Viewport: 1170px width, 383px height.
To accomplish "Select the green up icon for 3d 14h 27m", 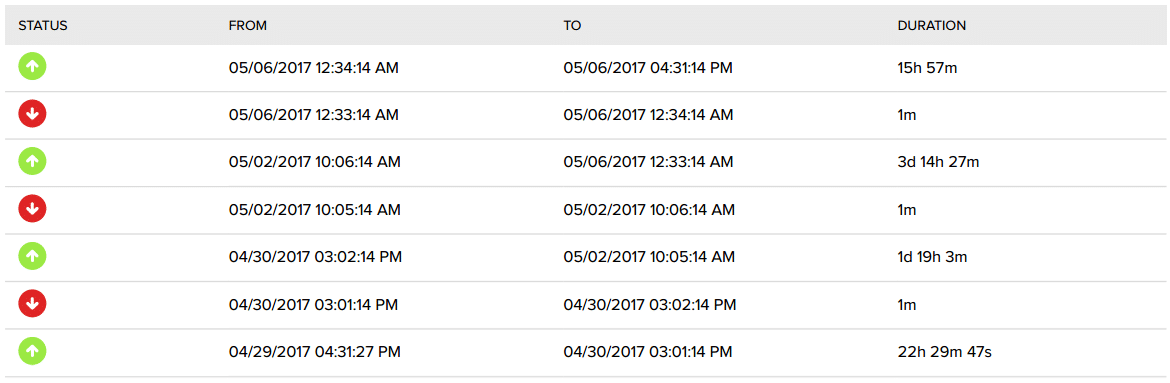I will pos(32,162).
